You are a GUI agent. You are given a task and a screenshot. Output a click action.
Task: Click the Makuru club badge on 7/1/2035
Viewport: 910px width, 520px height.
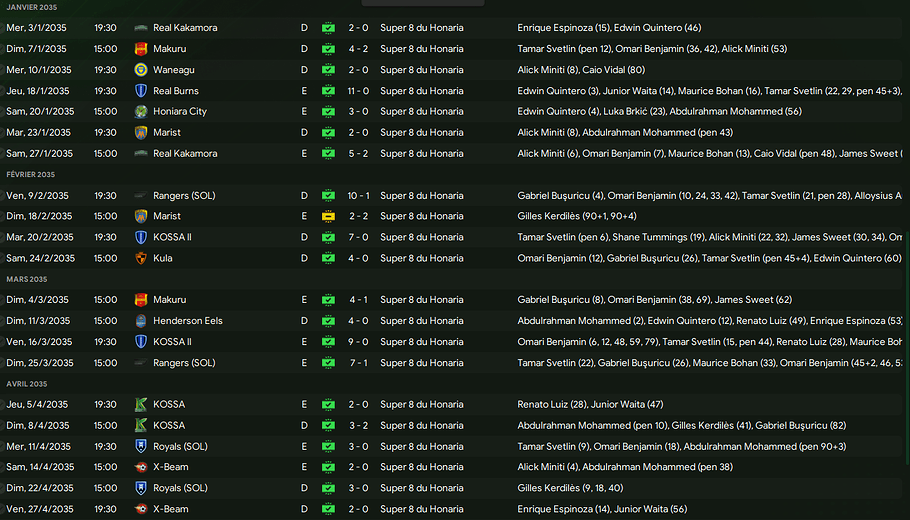[141, 49]
